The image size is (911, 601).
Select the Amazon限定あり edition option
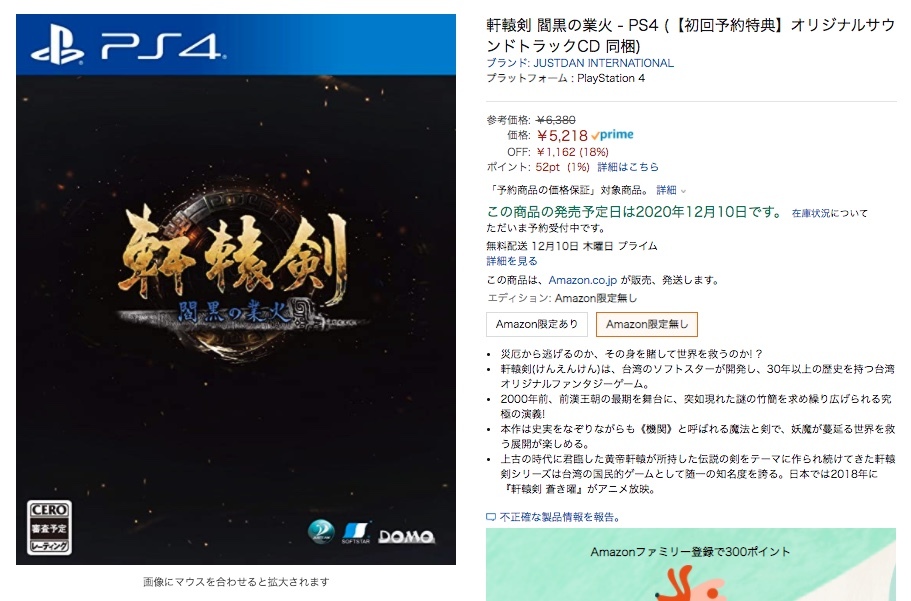(537, 324)
